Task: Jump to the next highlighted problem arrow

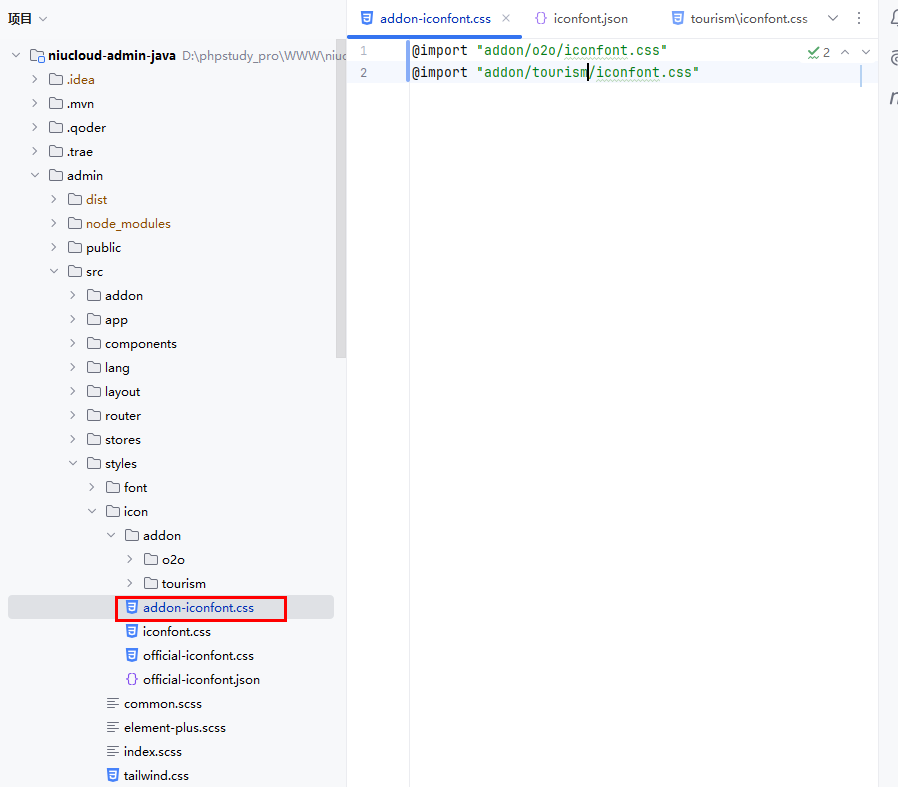Action: (866, 52)
